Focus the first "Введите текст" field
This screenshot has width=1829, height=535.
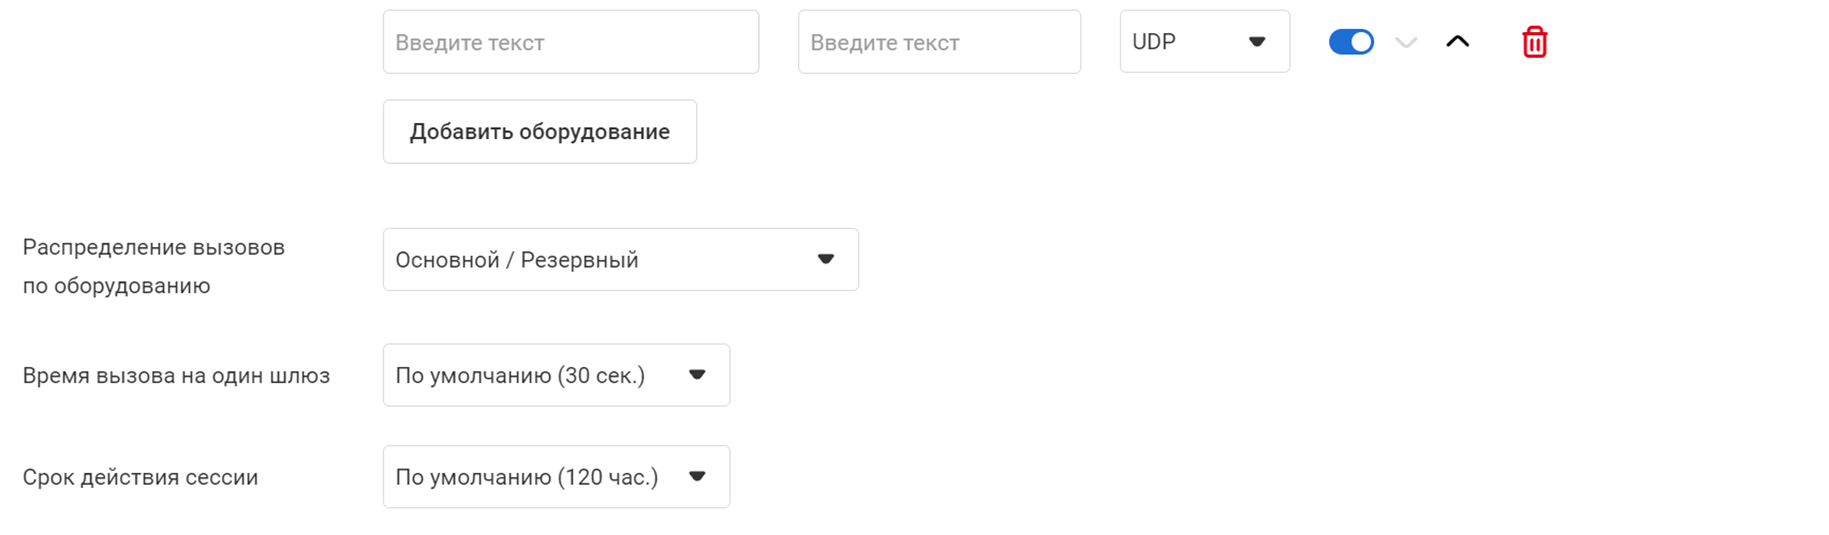click(570, 42)
